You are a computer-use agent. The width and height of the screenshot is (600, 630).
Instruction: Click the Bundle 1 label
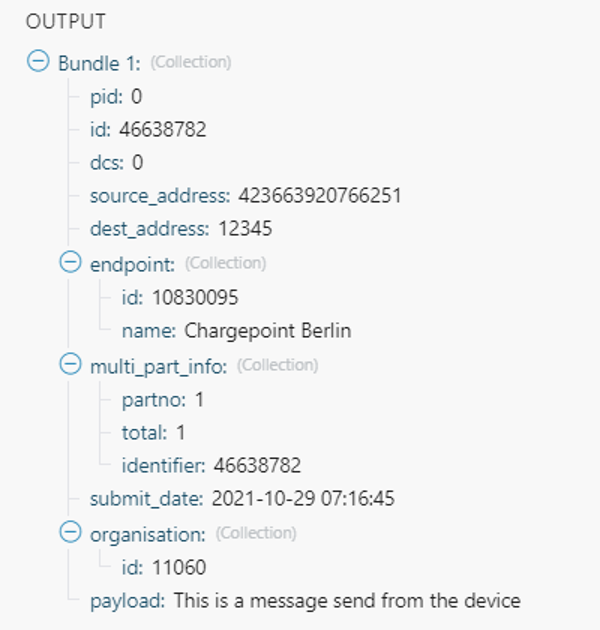pyautogui.click(x=99, y=62)
